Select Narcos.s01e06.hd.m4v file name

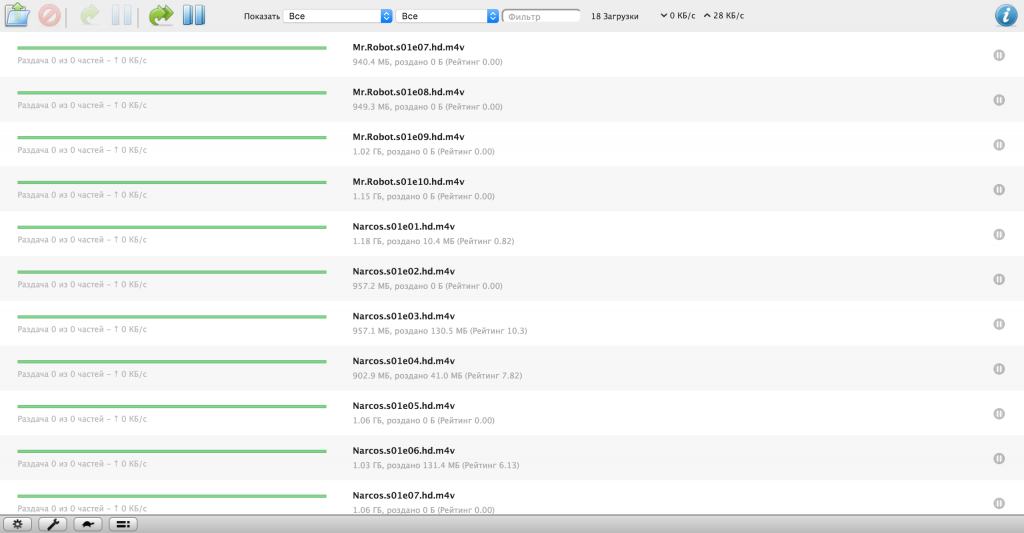[404, 451]
